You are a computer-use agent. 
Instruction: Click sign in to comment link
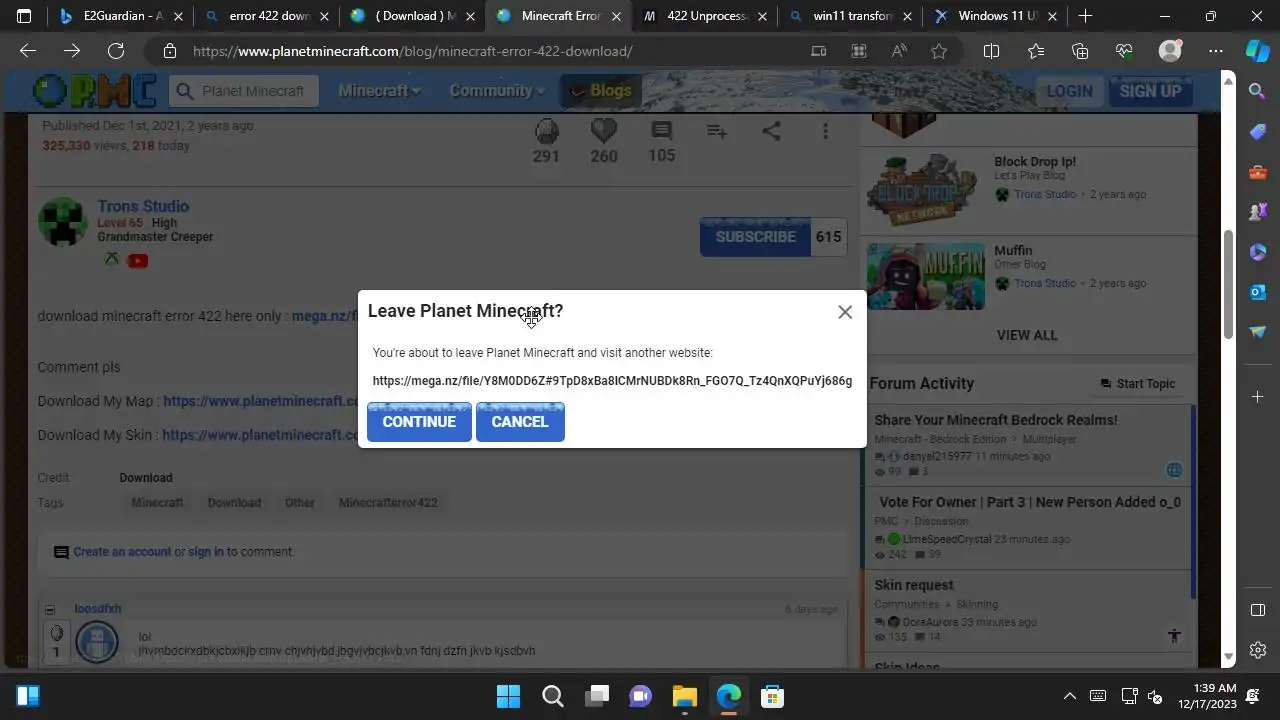[206, 552]
